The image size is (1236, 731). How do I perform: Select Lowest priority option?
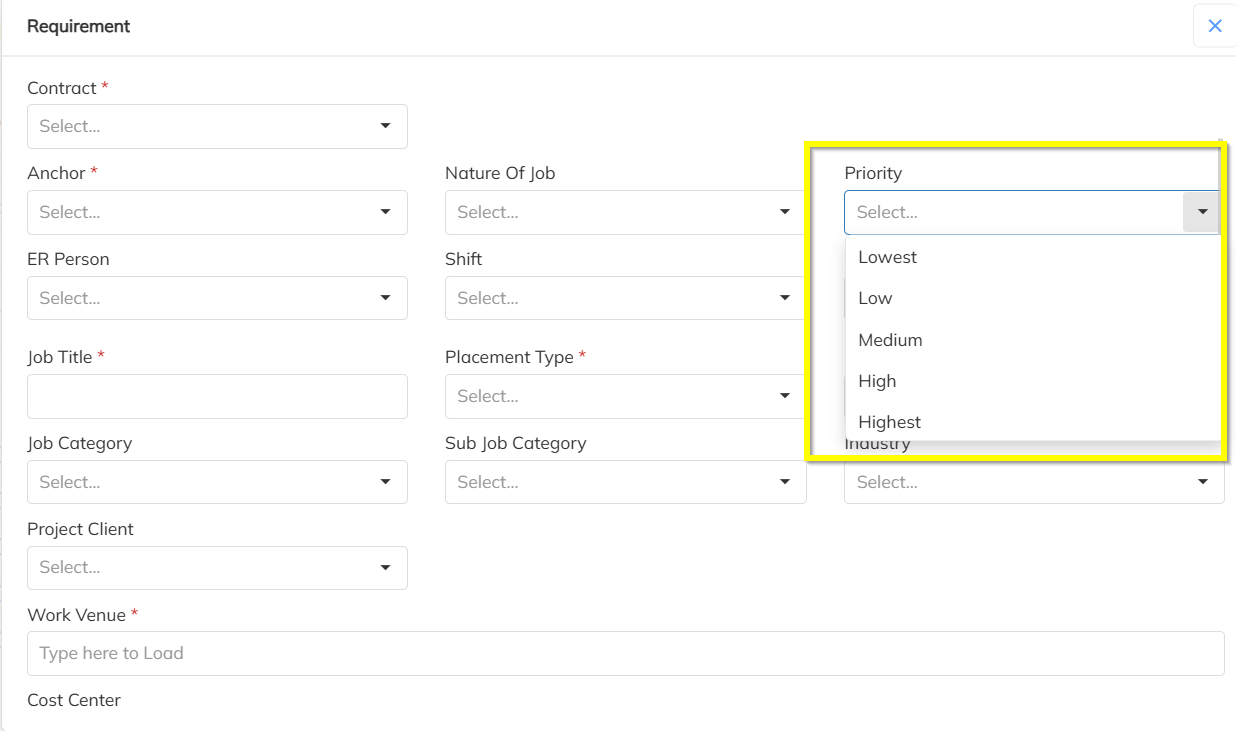click(888, 257)
